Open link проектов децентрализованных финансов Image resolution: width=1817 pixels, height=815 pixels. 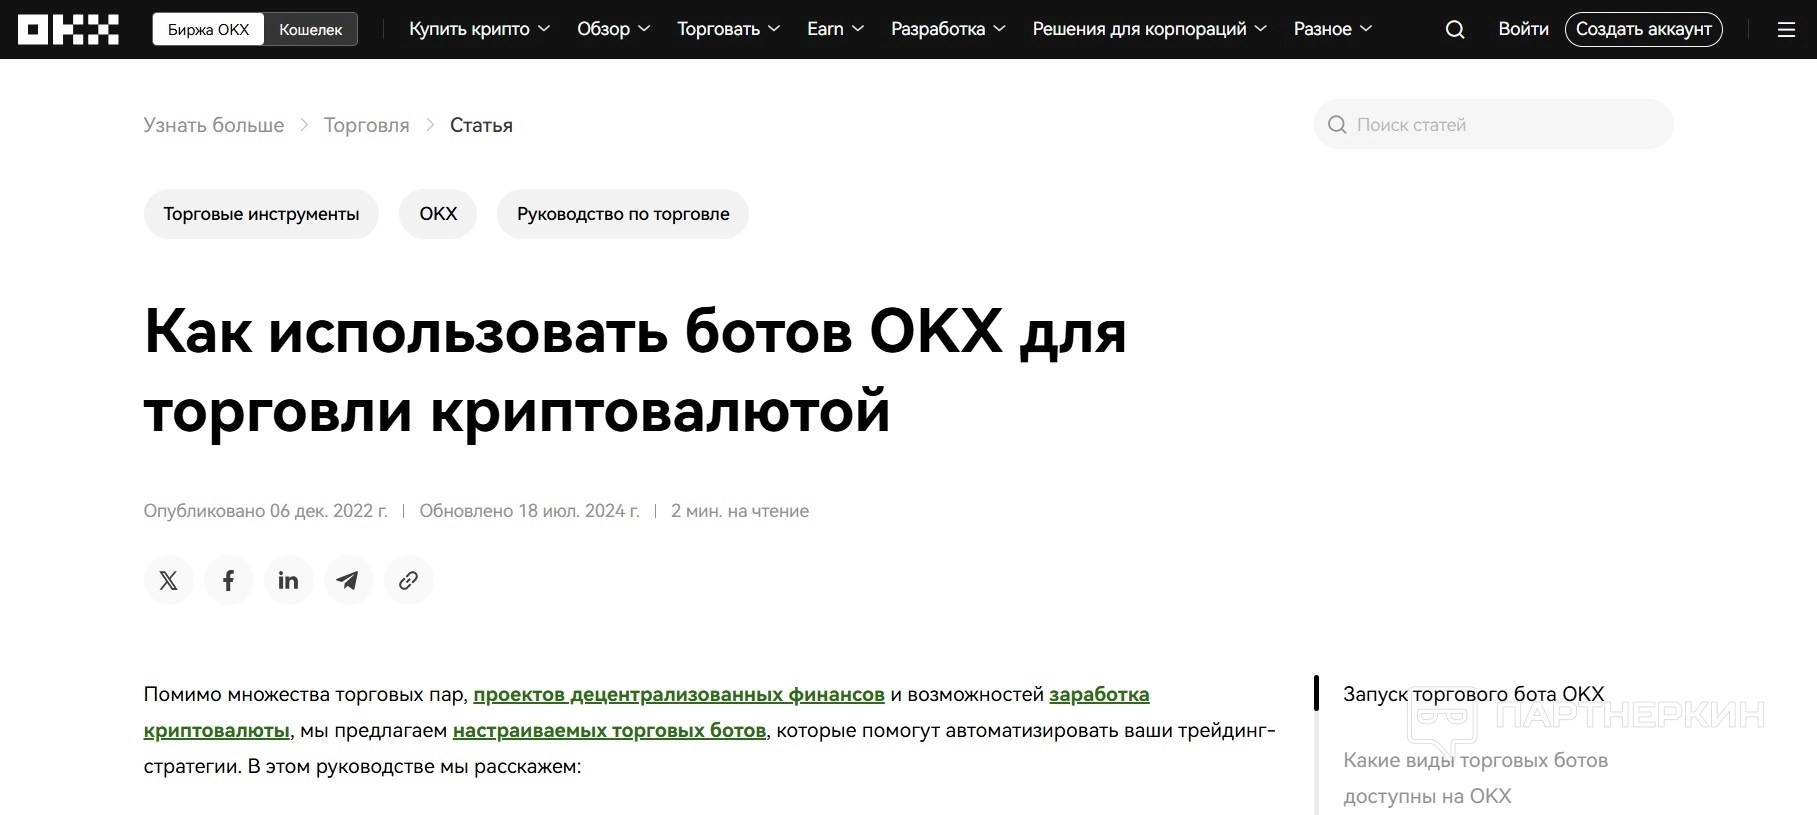(x=679, y=694)
